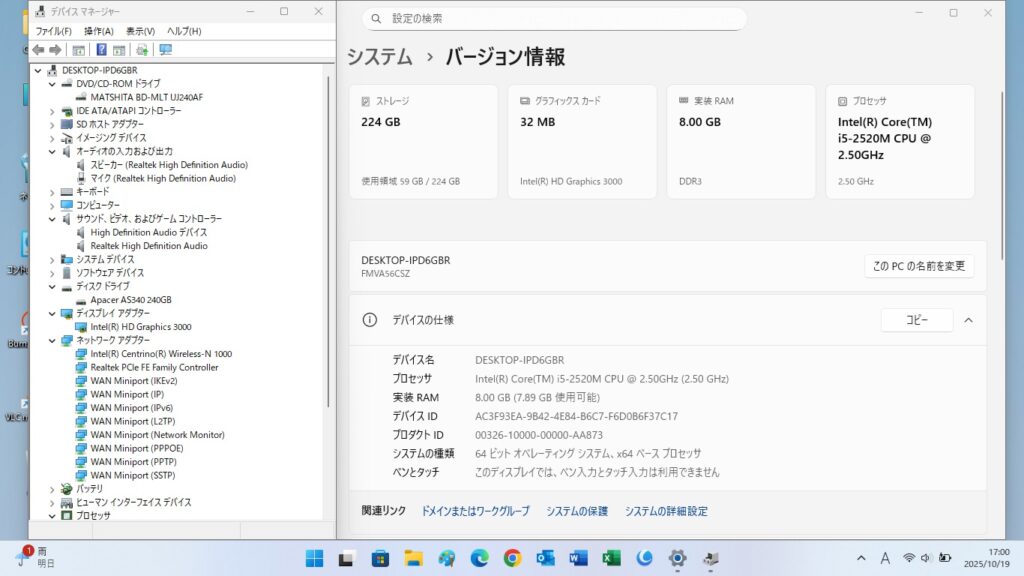The height and width of the screenshot is (576, 1024).
Task: Click the show/hide console tree toolbar icon
Action: tap(78, 50)
